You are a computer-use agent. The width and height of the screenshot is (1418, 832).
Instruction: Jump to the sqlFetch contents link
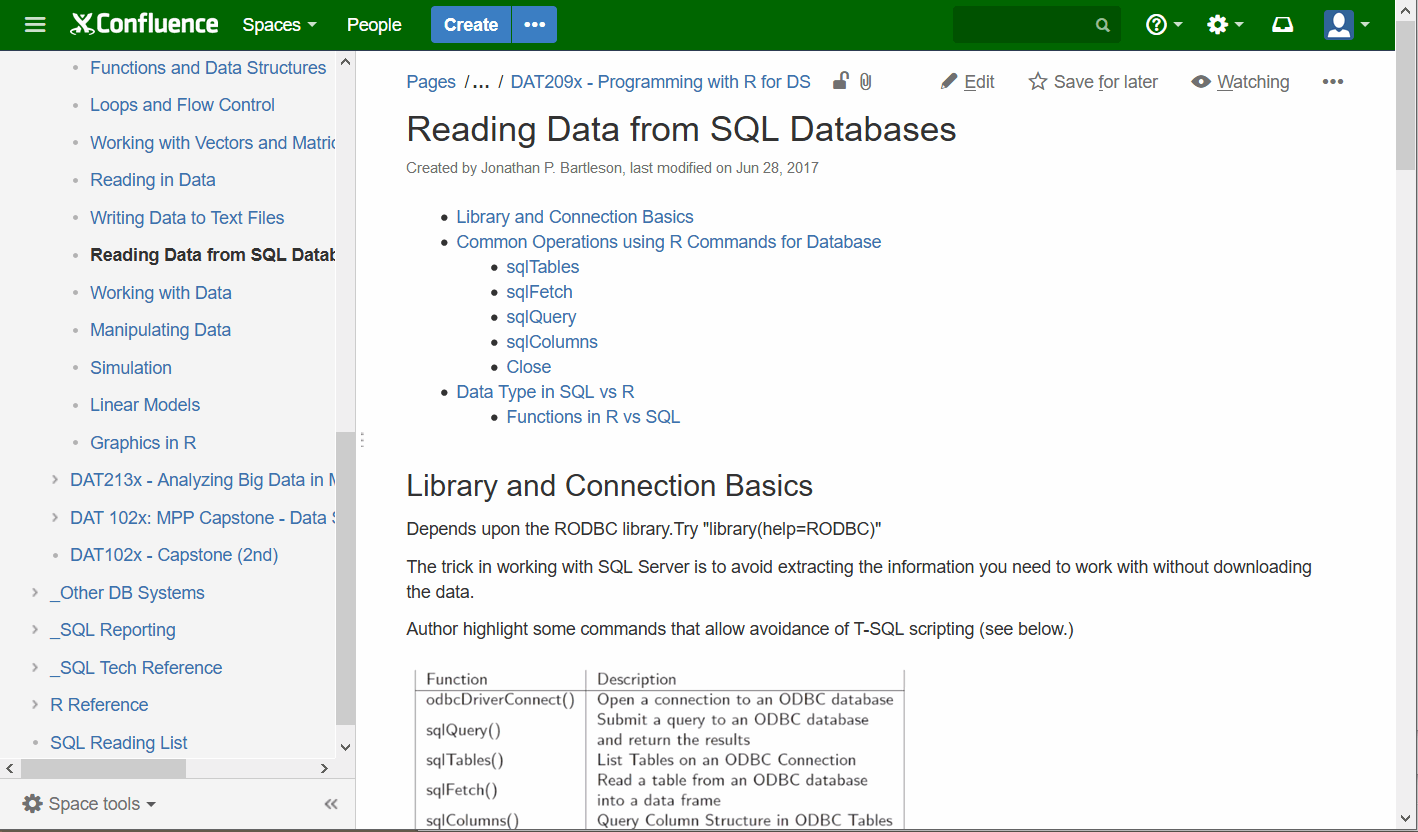539,292
